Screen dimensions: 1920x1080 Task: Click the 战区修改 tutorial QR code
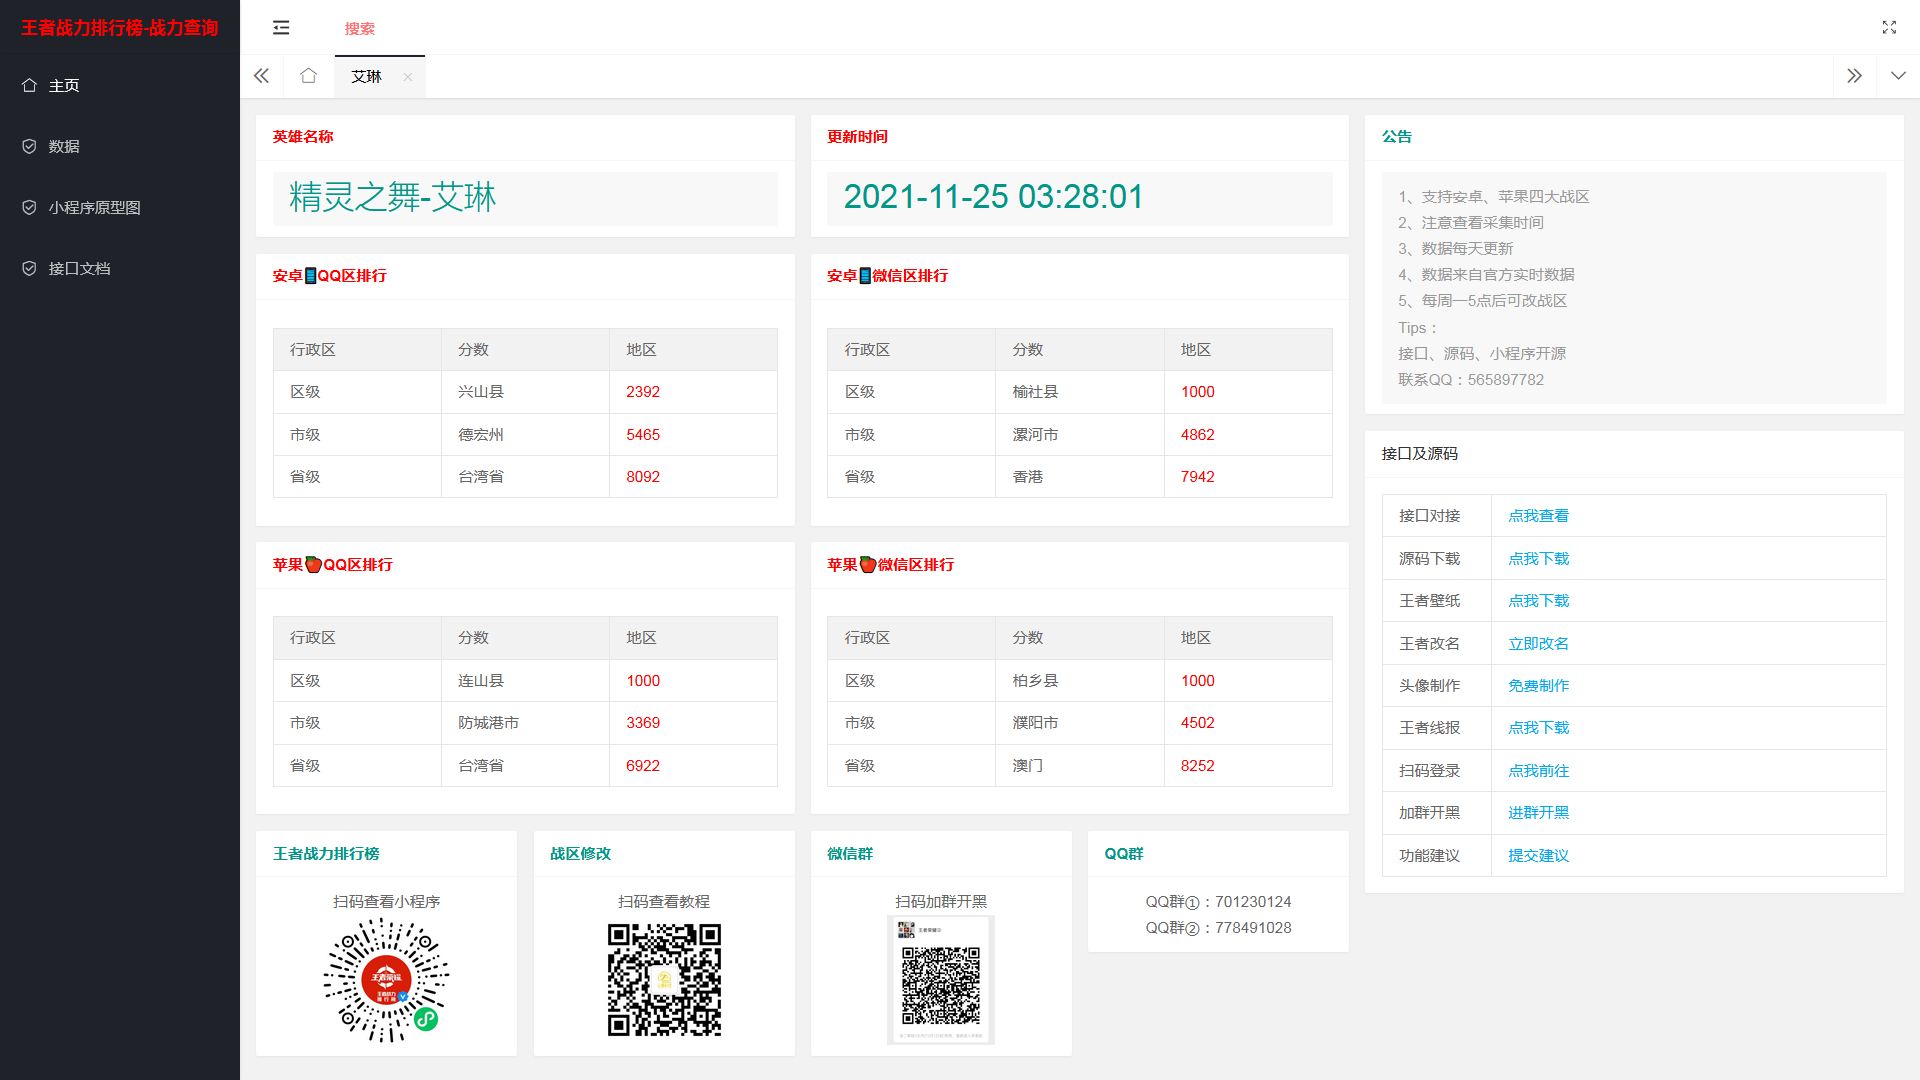(664, 980)
